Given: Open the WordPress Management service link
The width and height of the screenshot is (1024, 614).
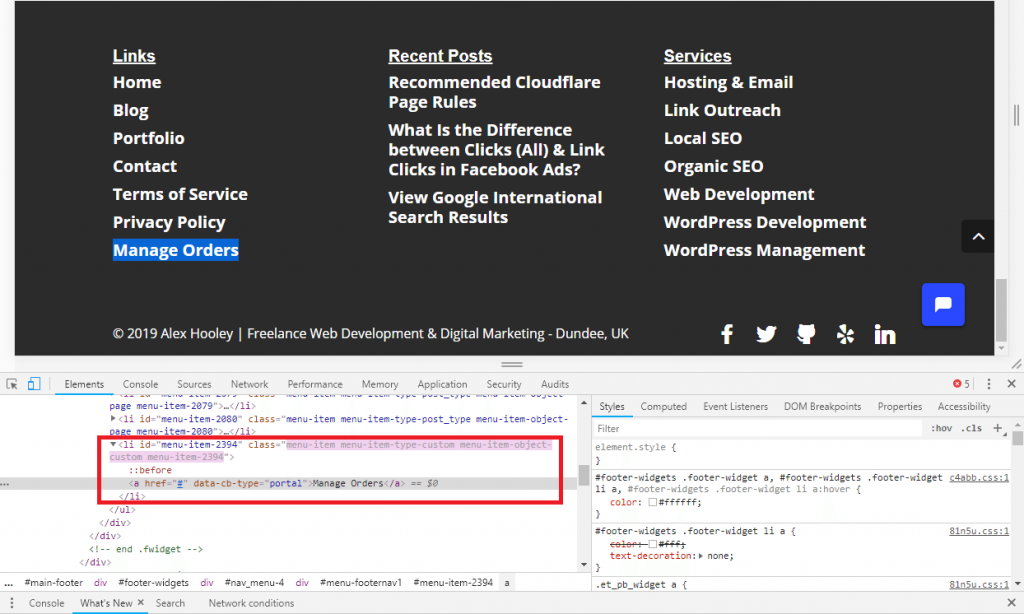Looking at the screenshot, I should (x=764, y=250).
